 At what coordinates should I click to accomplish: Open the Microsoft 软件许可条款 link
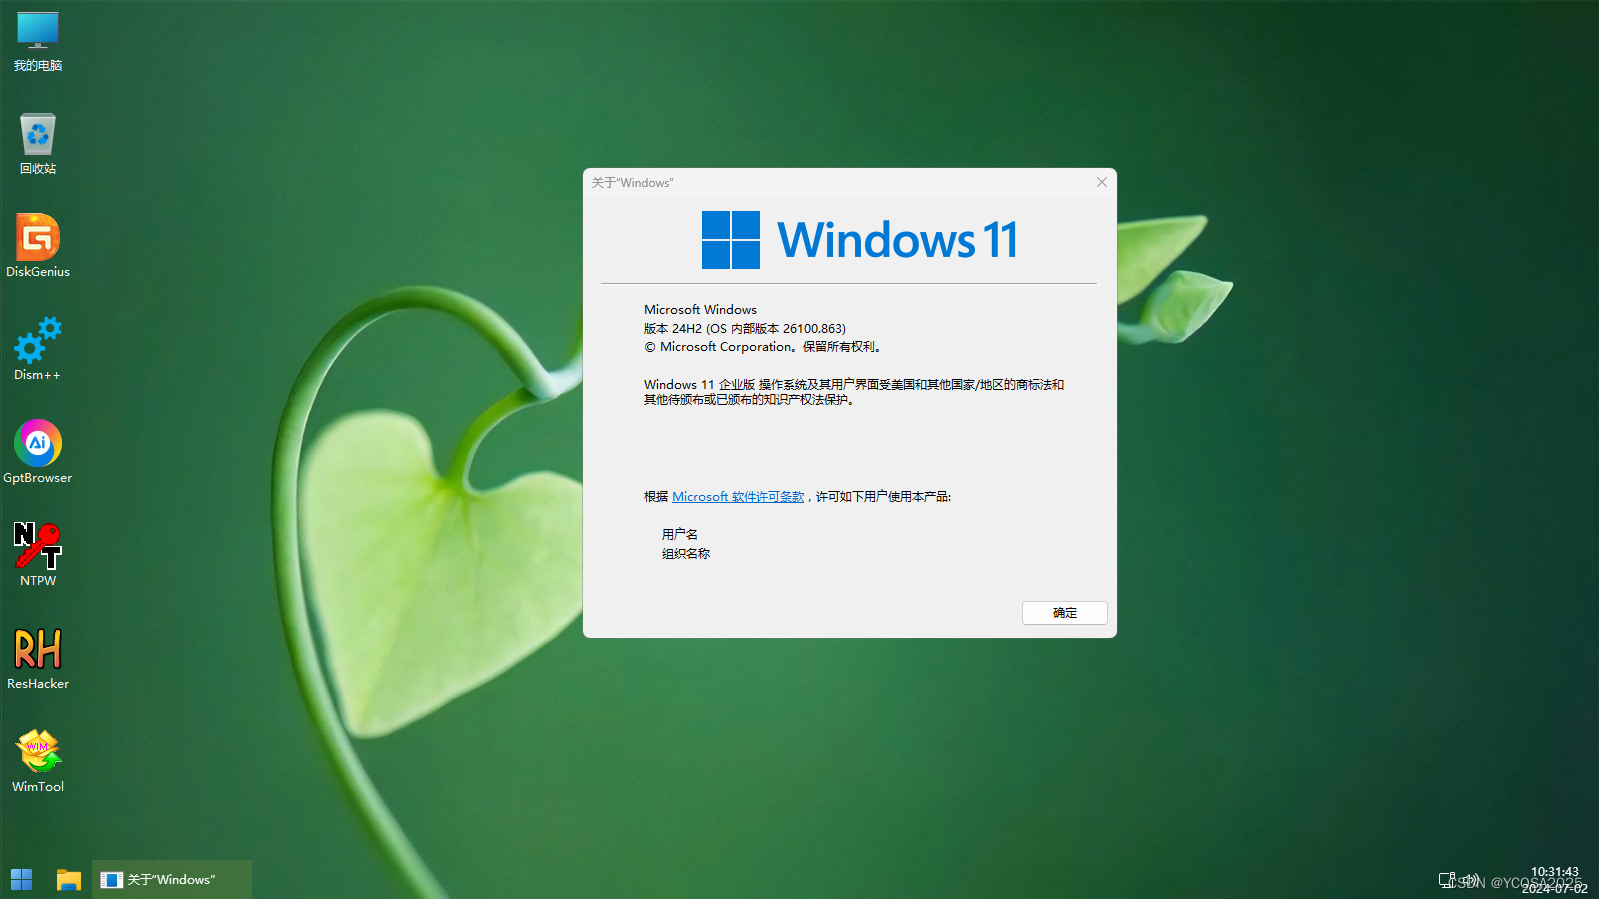tap(738, 497)
